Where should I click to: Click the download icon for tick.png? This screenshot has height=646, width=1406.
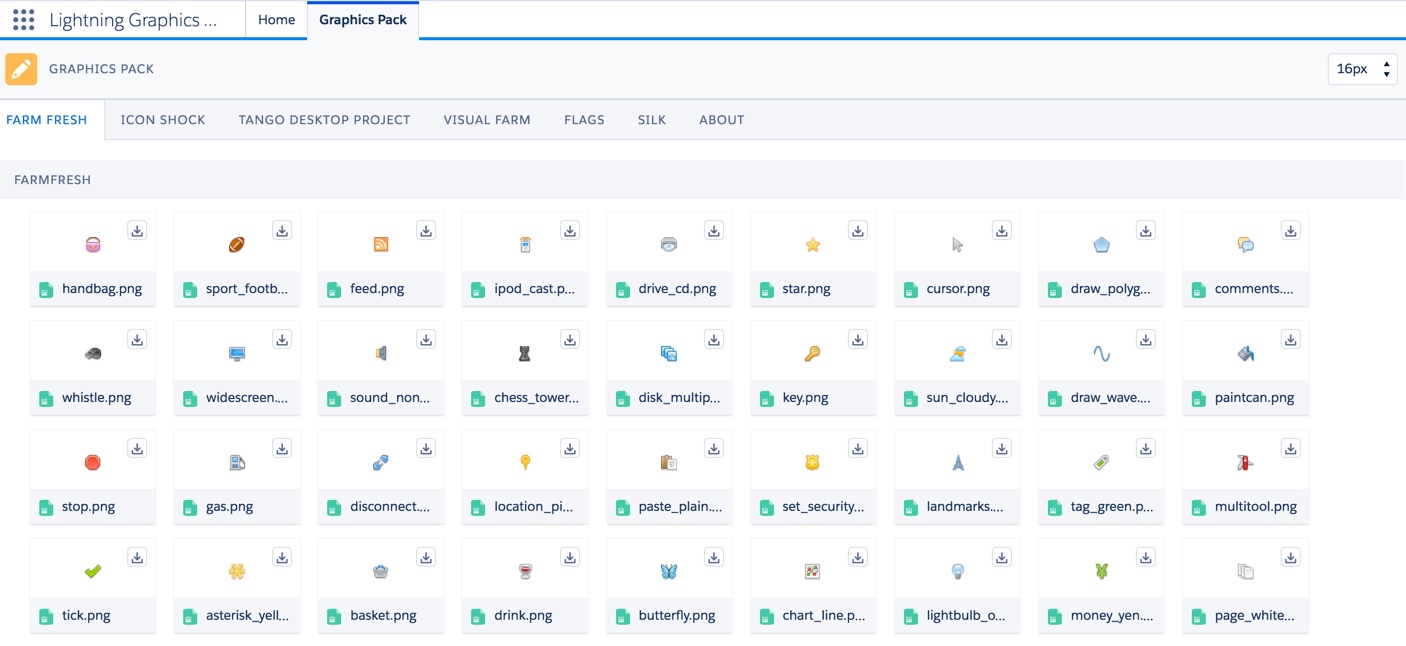pyautogui.click(x=137, y=558)
